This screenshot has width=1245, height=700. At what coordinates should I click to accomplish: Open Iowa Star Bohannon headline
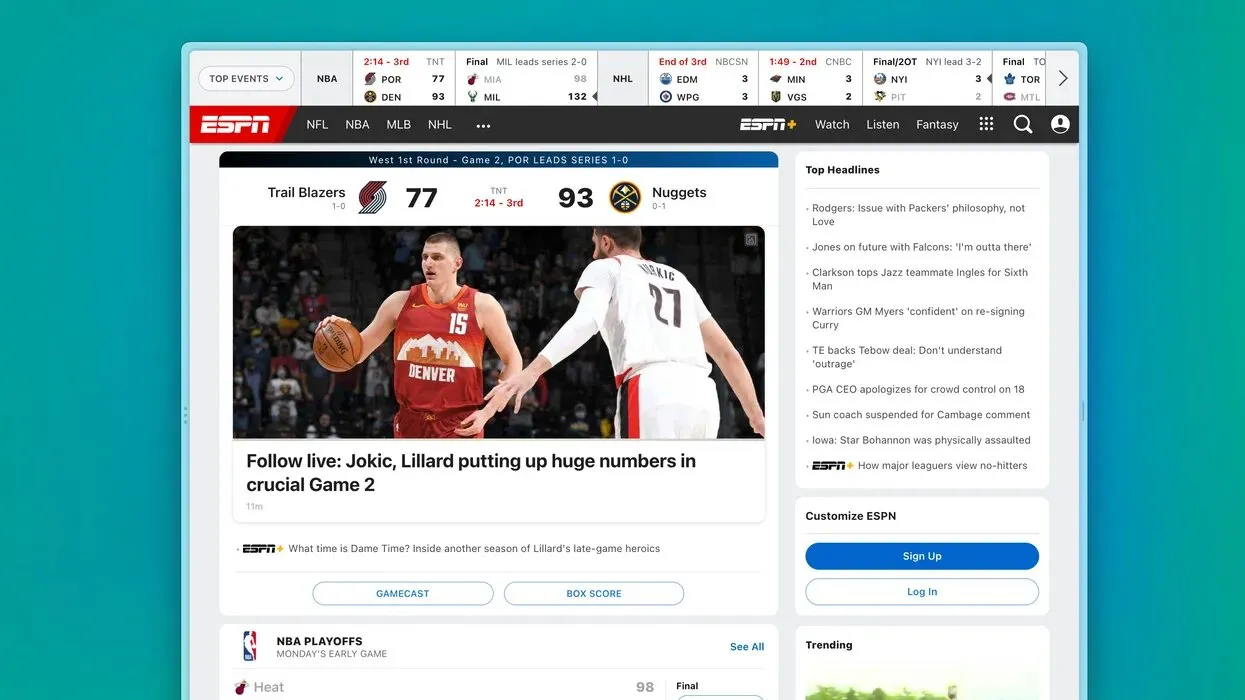(x=921, y=440)
